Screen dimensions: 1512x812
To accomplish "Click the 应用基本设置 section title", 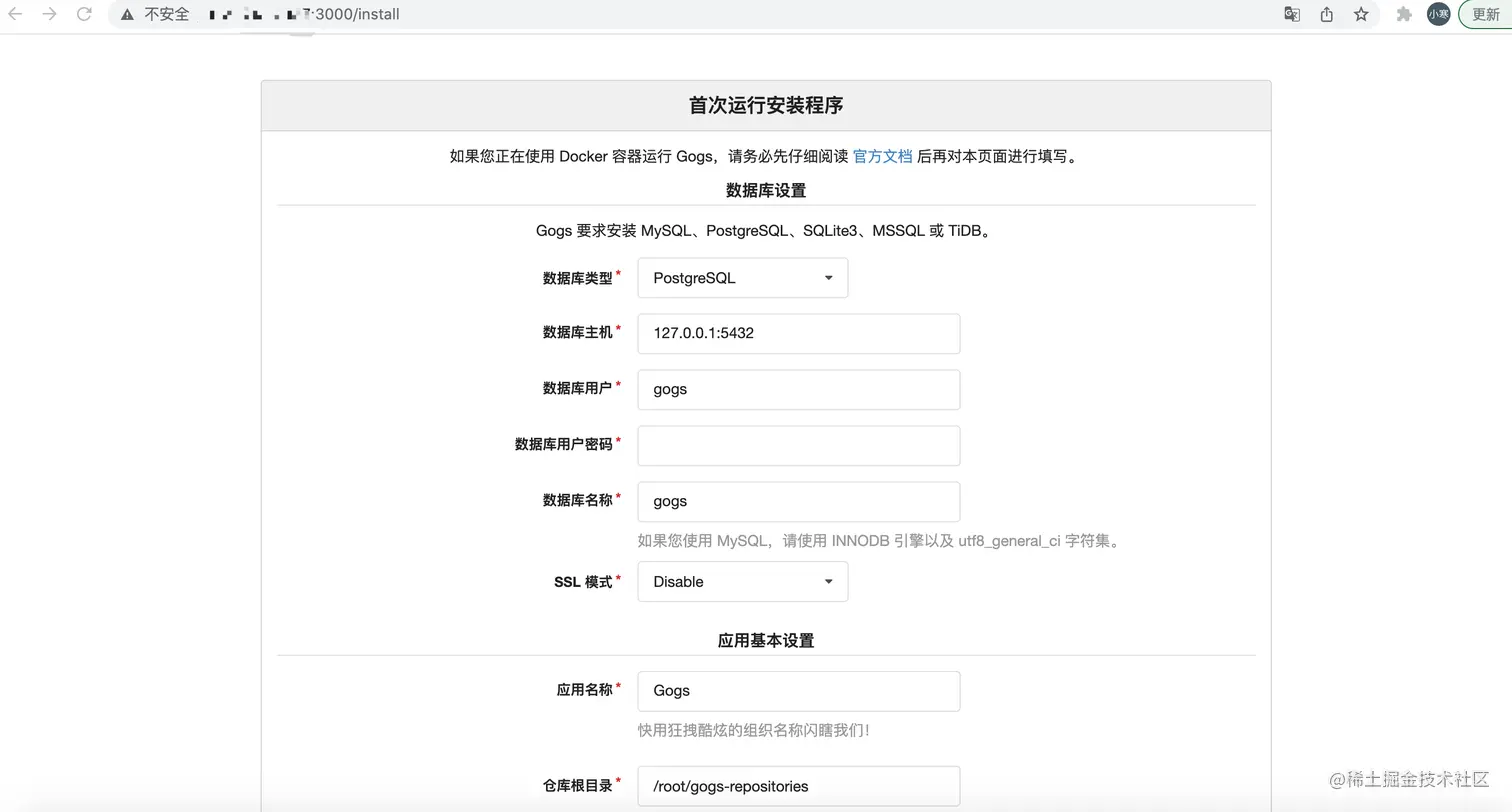I will (766, 640).
